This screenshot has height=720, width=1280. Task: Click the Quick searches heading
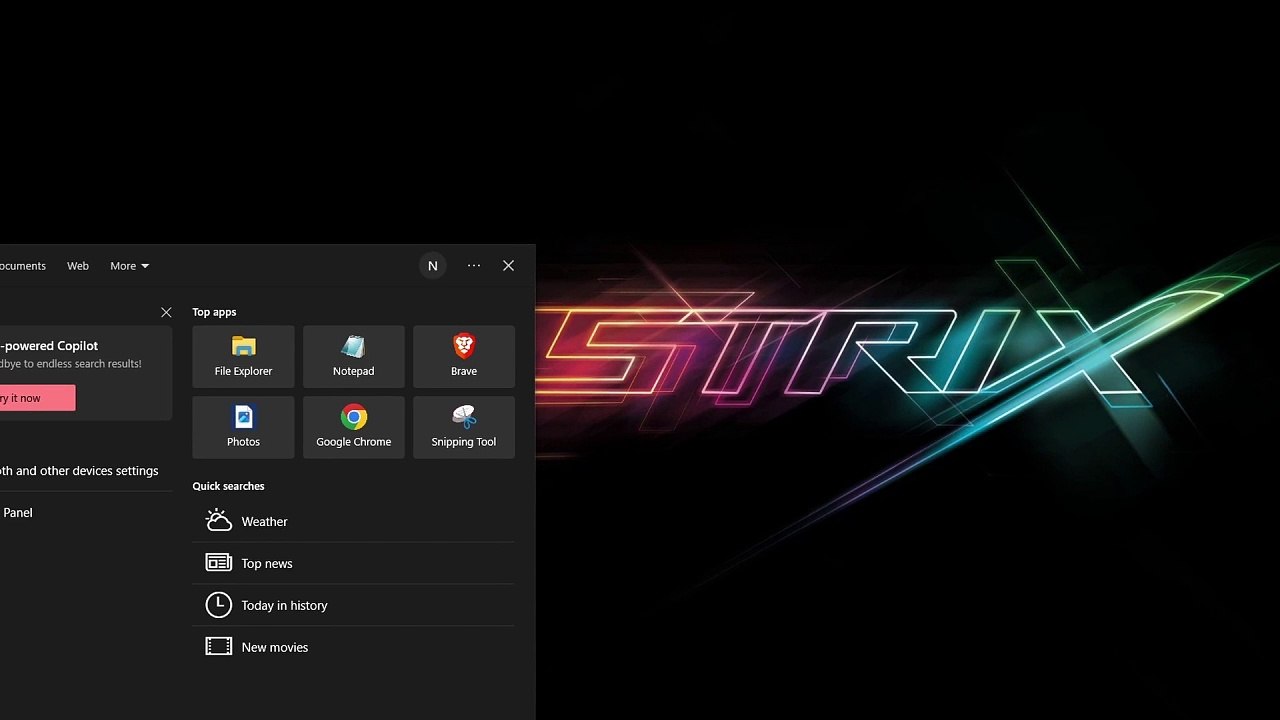point(228,486)
